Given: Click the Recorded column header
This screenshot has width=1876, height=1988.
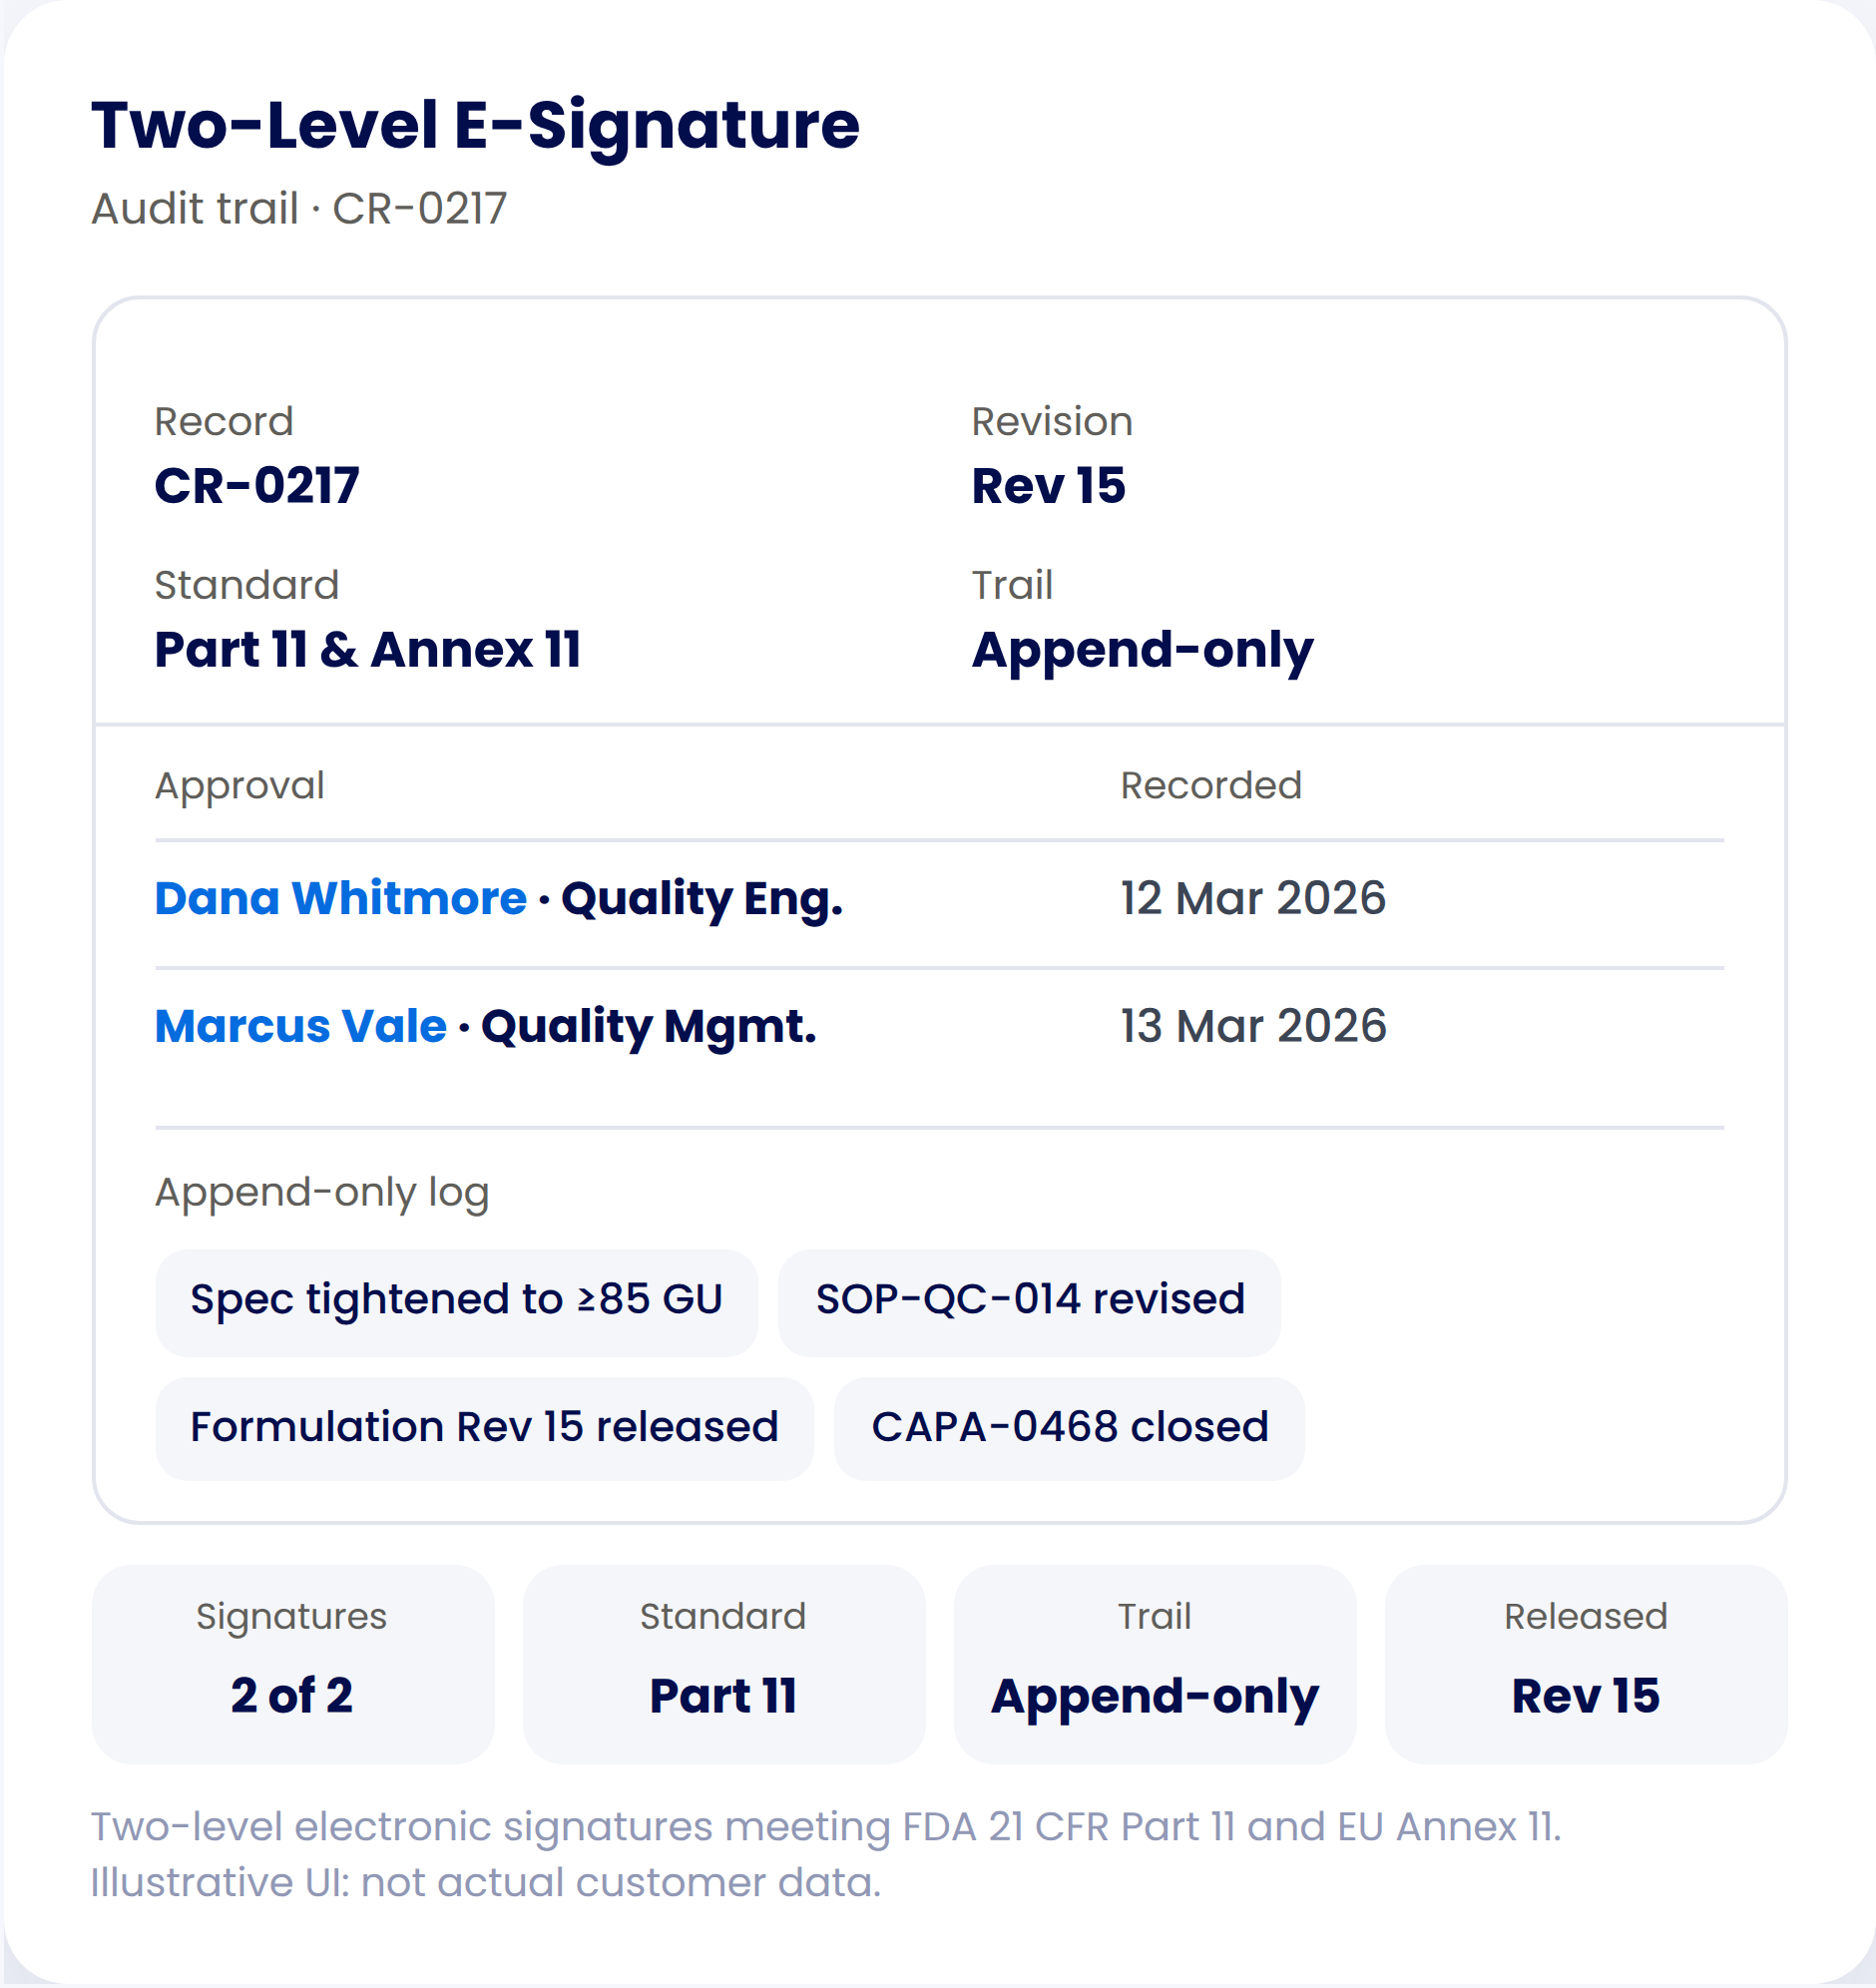Looking at the screenshot, I should point(1211,786).
